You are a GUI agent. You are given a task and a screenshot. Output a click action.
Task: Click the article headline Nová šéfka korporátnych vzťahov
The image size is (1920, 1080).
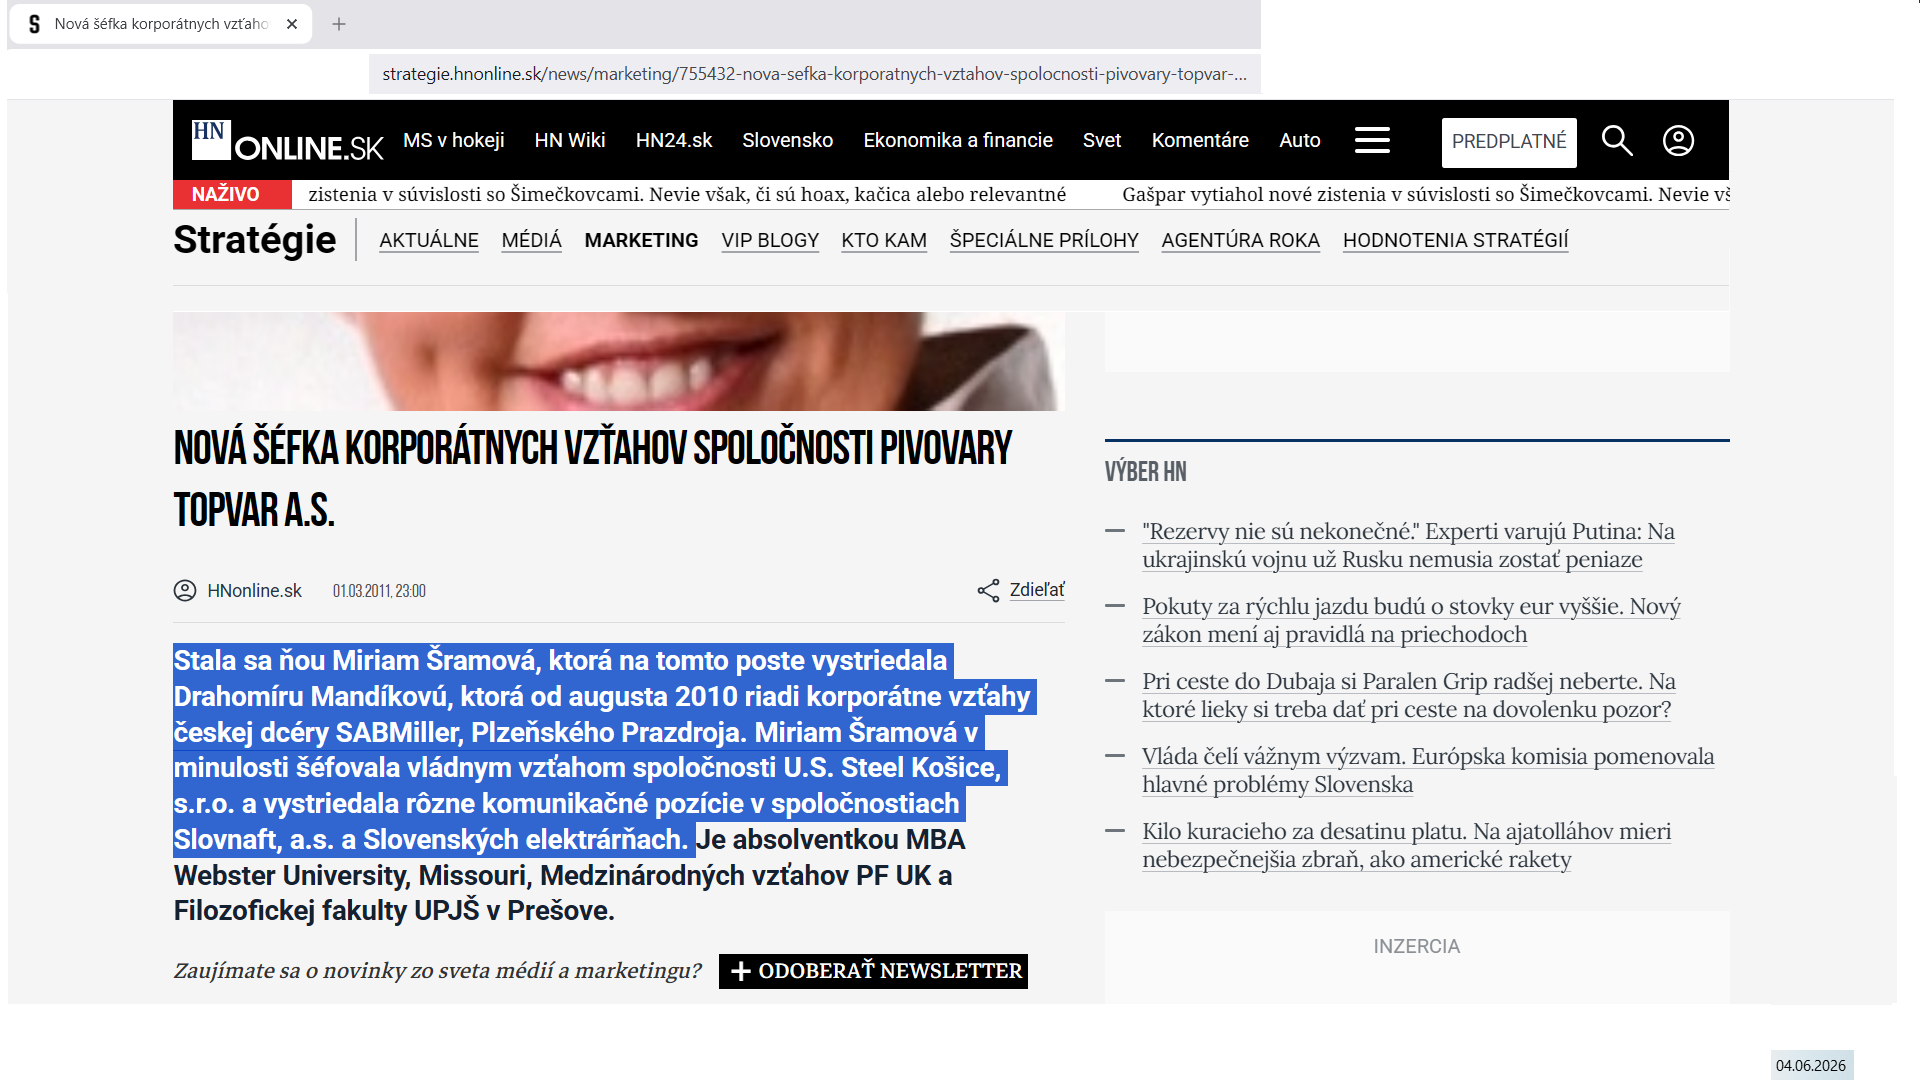pos(593,479)
